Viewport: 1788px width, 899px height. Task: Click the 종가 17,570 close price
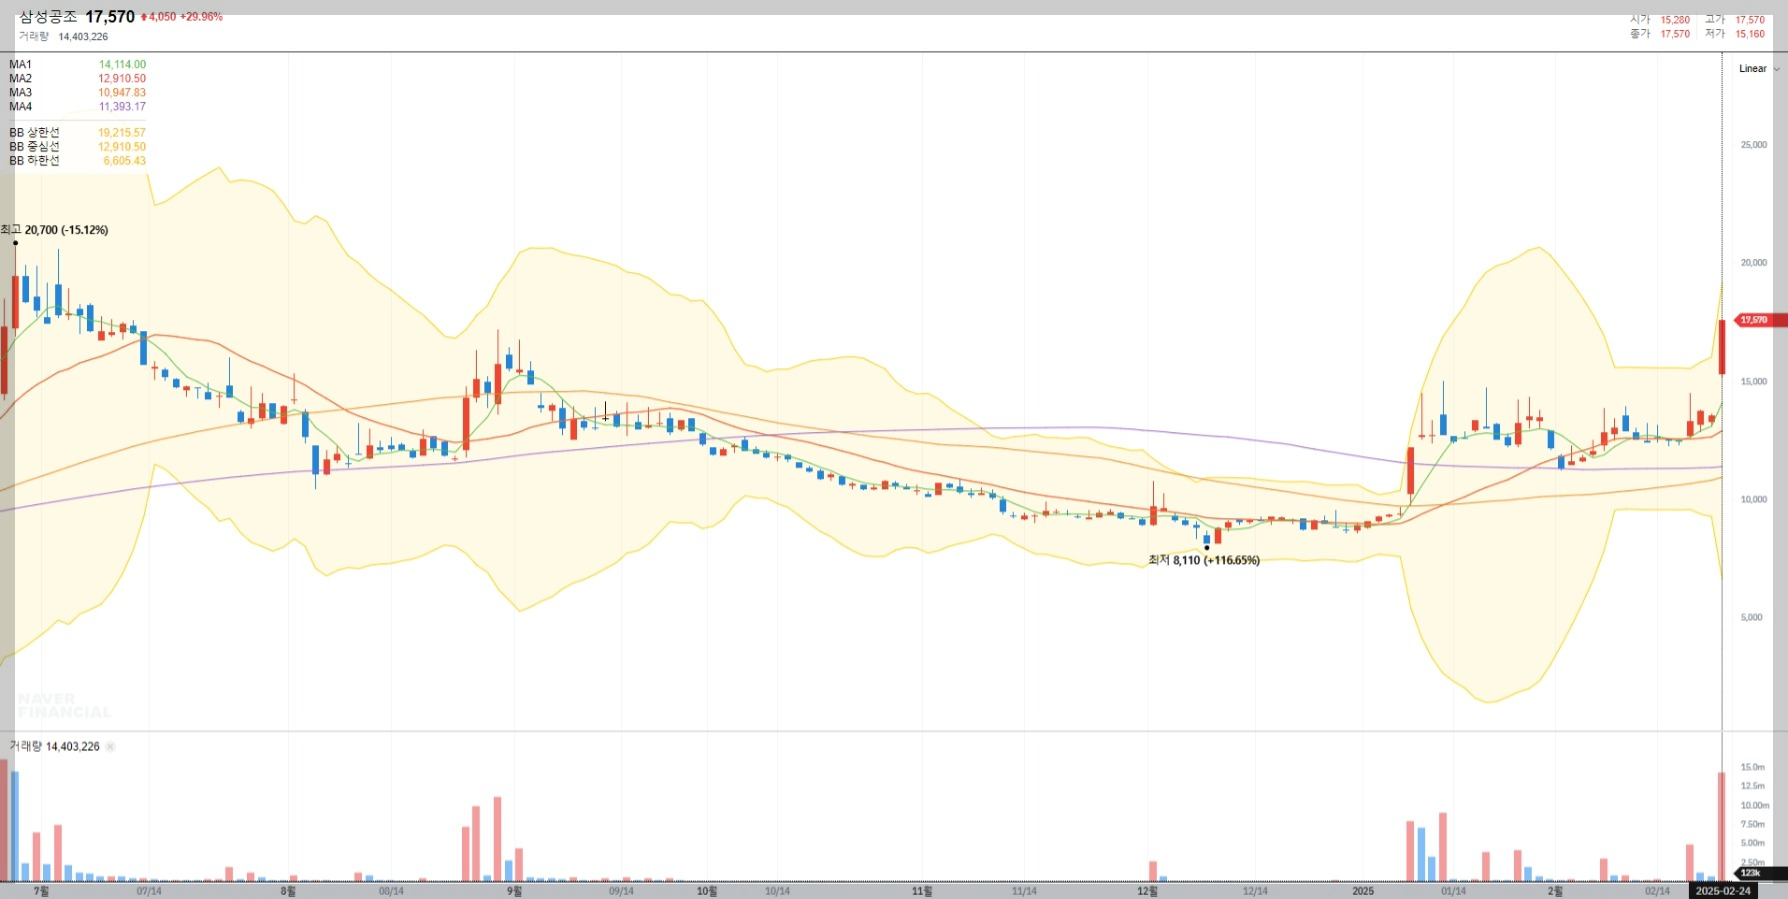coord(1660,34)
